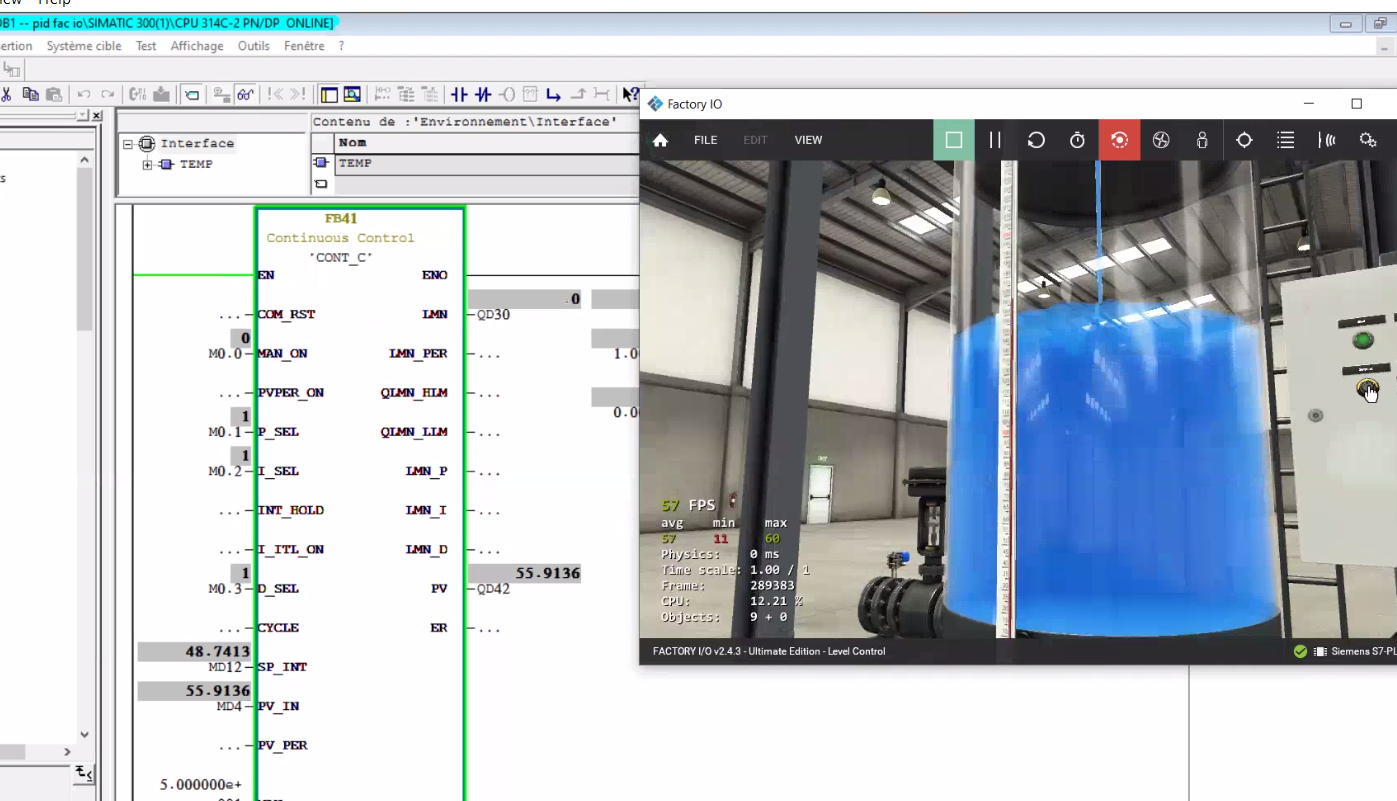Screen dimensions: 1397x801
Task: Insert normally open contact in toolbar
Action: pos(459,94)
